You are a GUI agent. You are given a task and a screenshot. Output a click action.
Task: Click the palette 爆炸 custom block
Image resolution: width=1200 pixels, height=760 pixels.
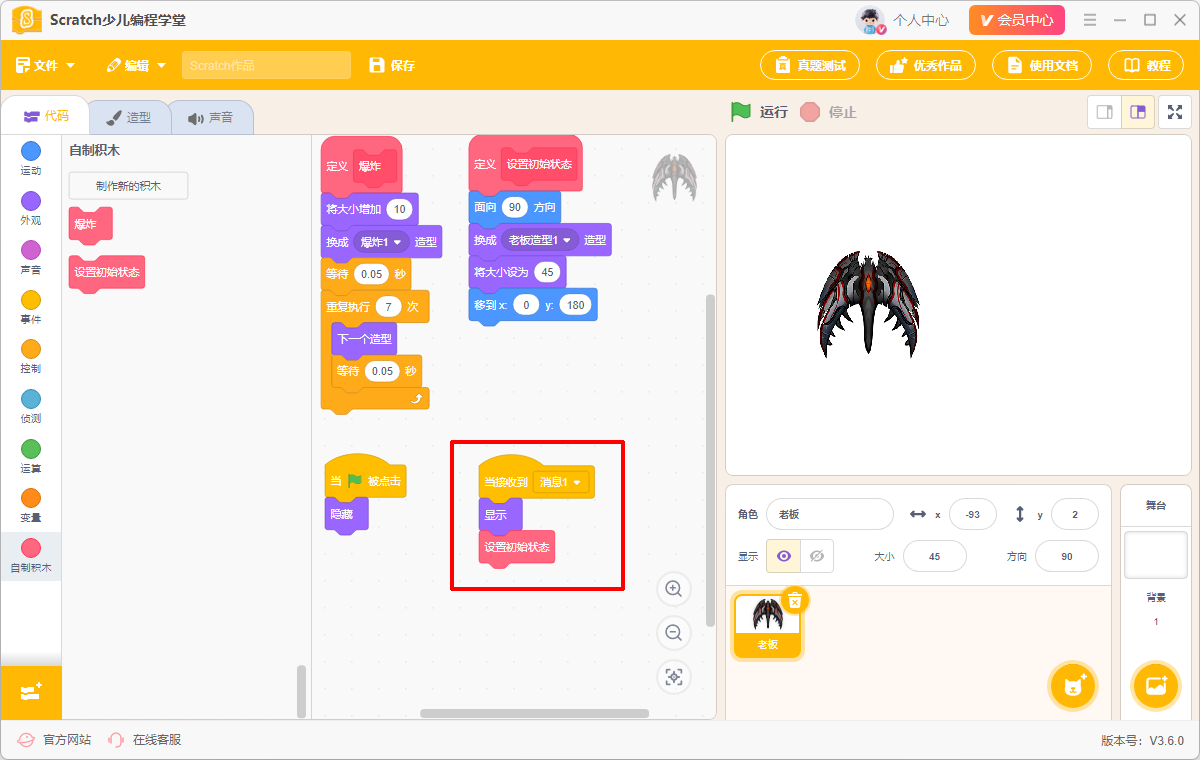90,224
